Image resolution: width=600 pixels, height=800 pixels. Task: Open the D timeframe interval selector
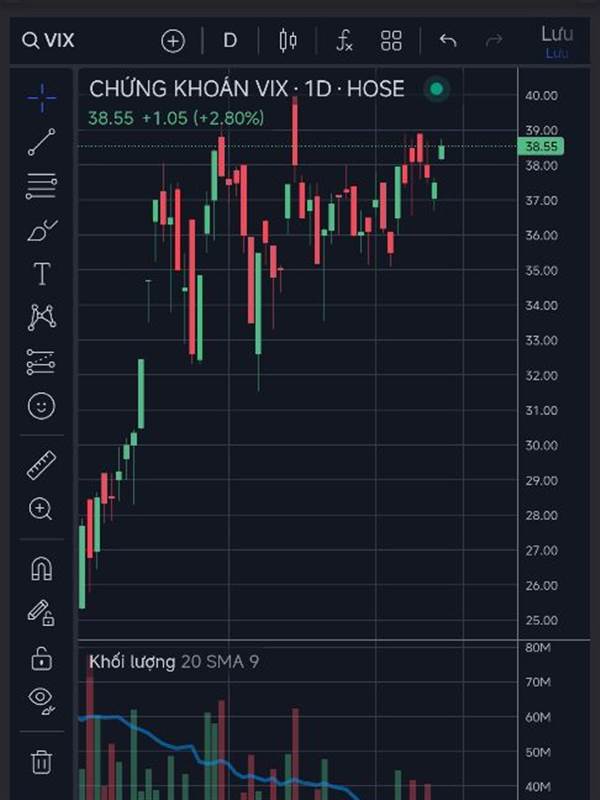(230, 40)
